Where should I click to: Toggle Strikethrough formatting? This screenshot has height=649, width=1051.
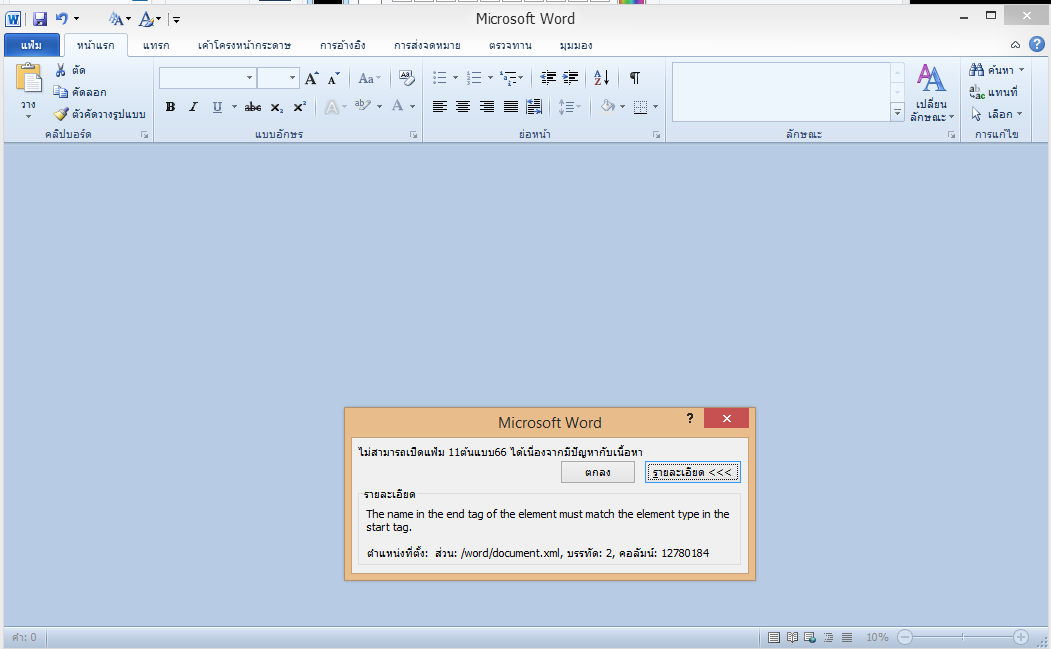point(253,107)
